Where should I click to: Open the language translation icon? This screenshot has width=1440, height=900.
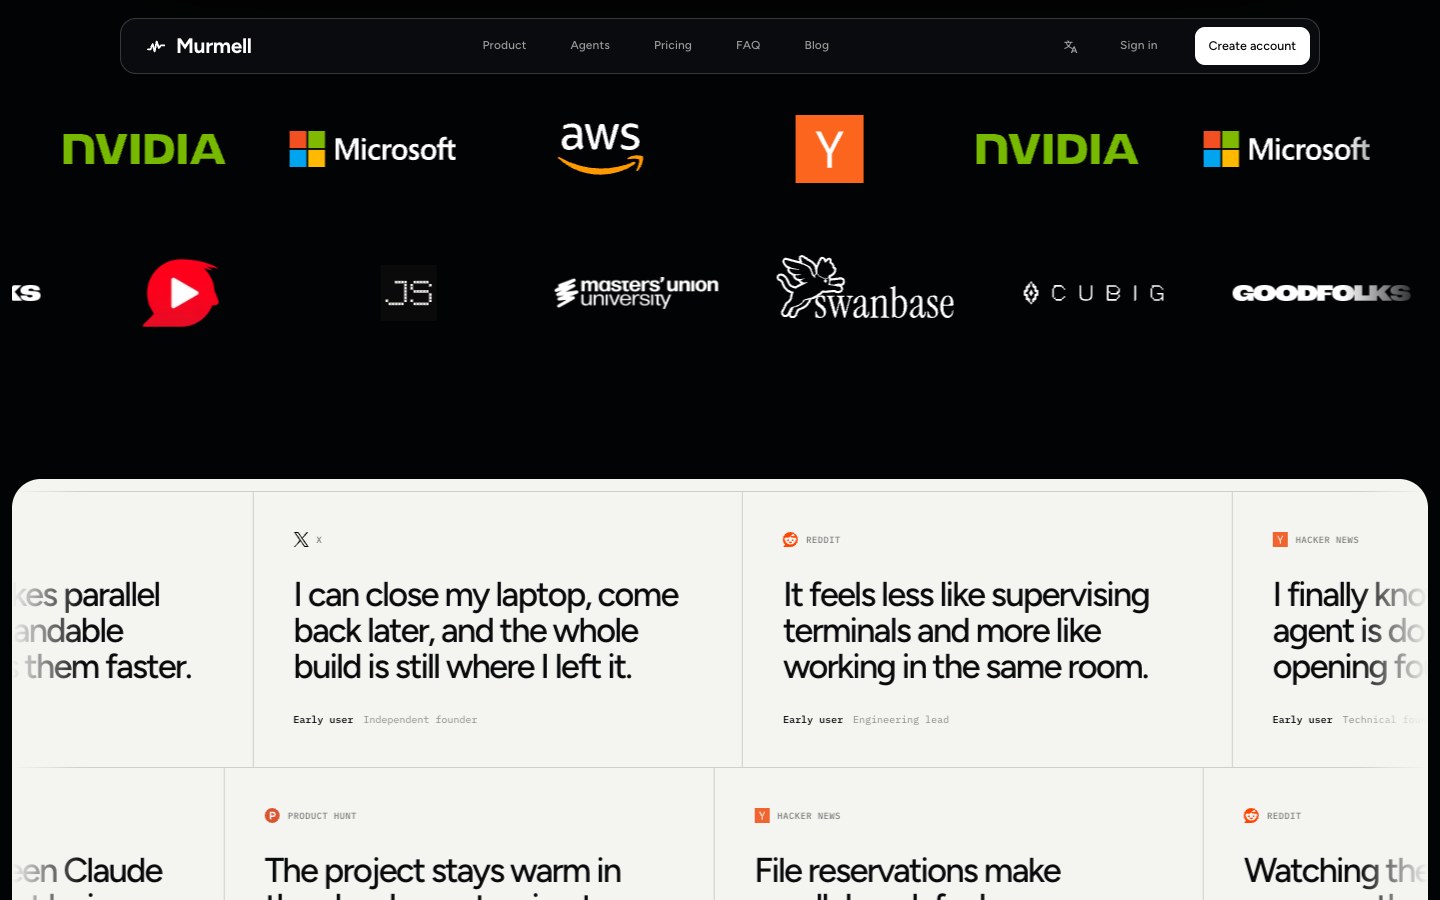(x=1070, y=46)
